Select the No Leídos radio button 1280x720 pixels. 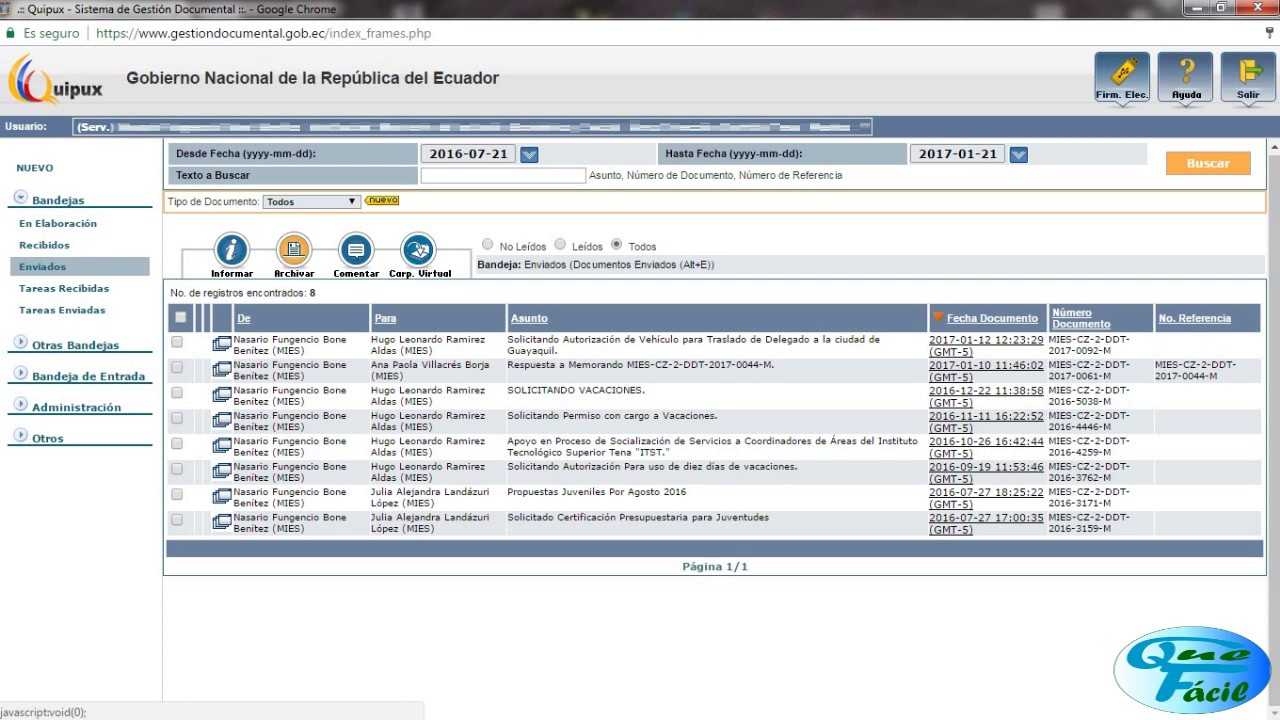tap(488, 244)
